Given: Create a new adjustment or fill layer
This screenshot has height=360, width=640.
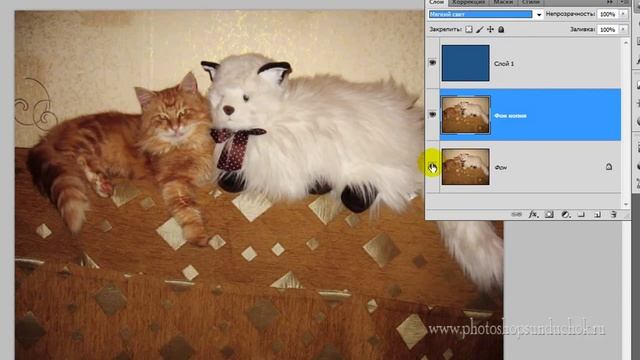Looking at the screenshot, I should pyautogui.click(x=565, y=214).
